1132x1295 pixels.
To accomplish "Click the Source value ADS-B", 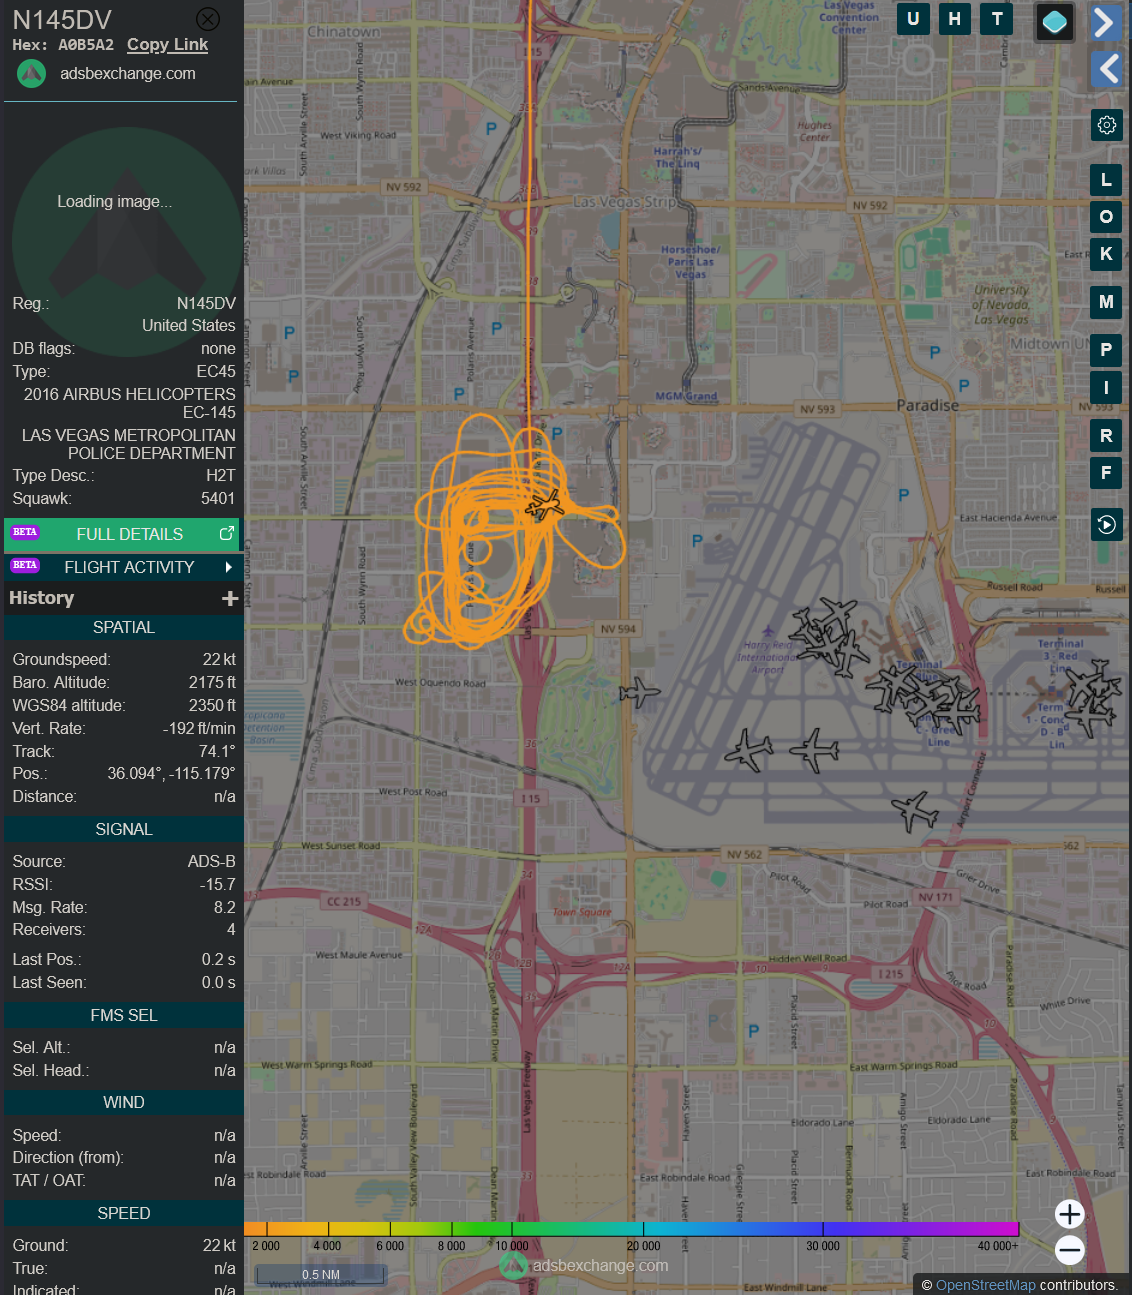I will pos(212,862).
